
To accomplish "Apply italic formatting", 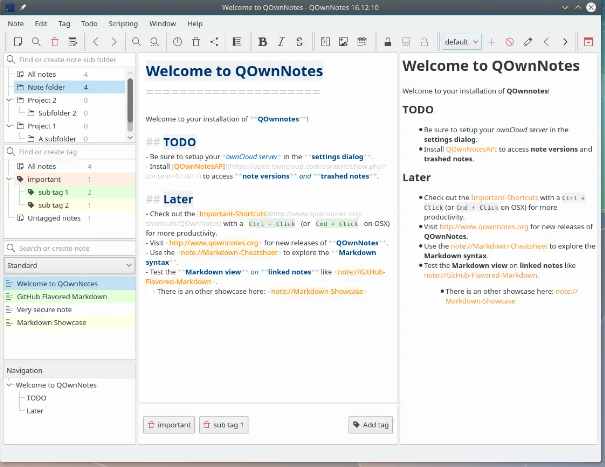I will pos(281,42).
